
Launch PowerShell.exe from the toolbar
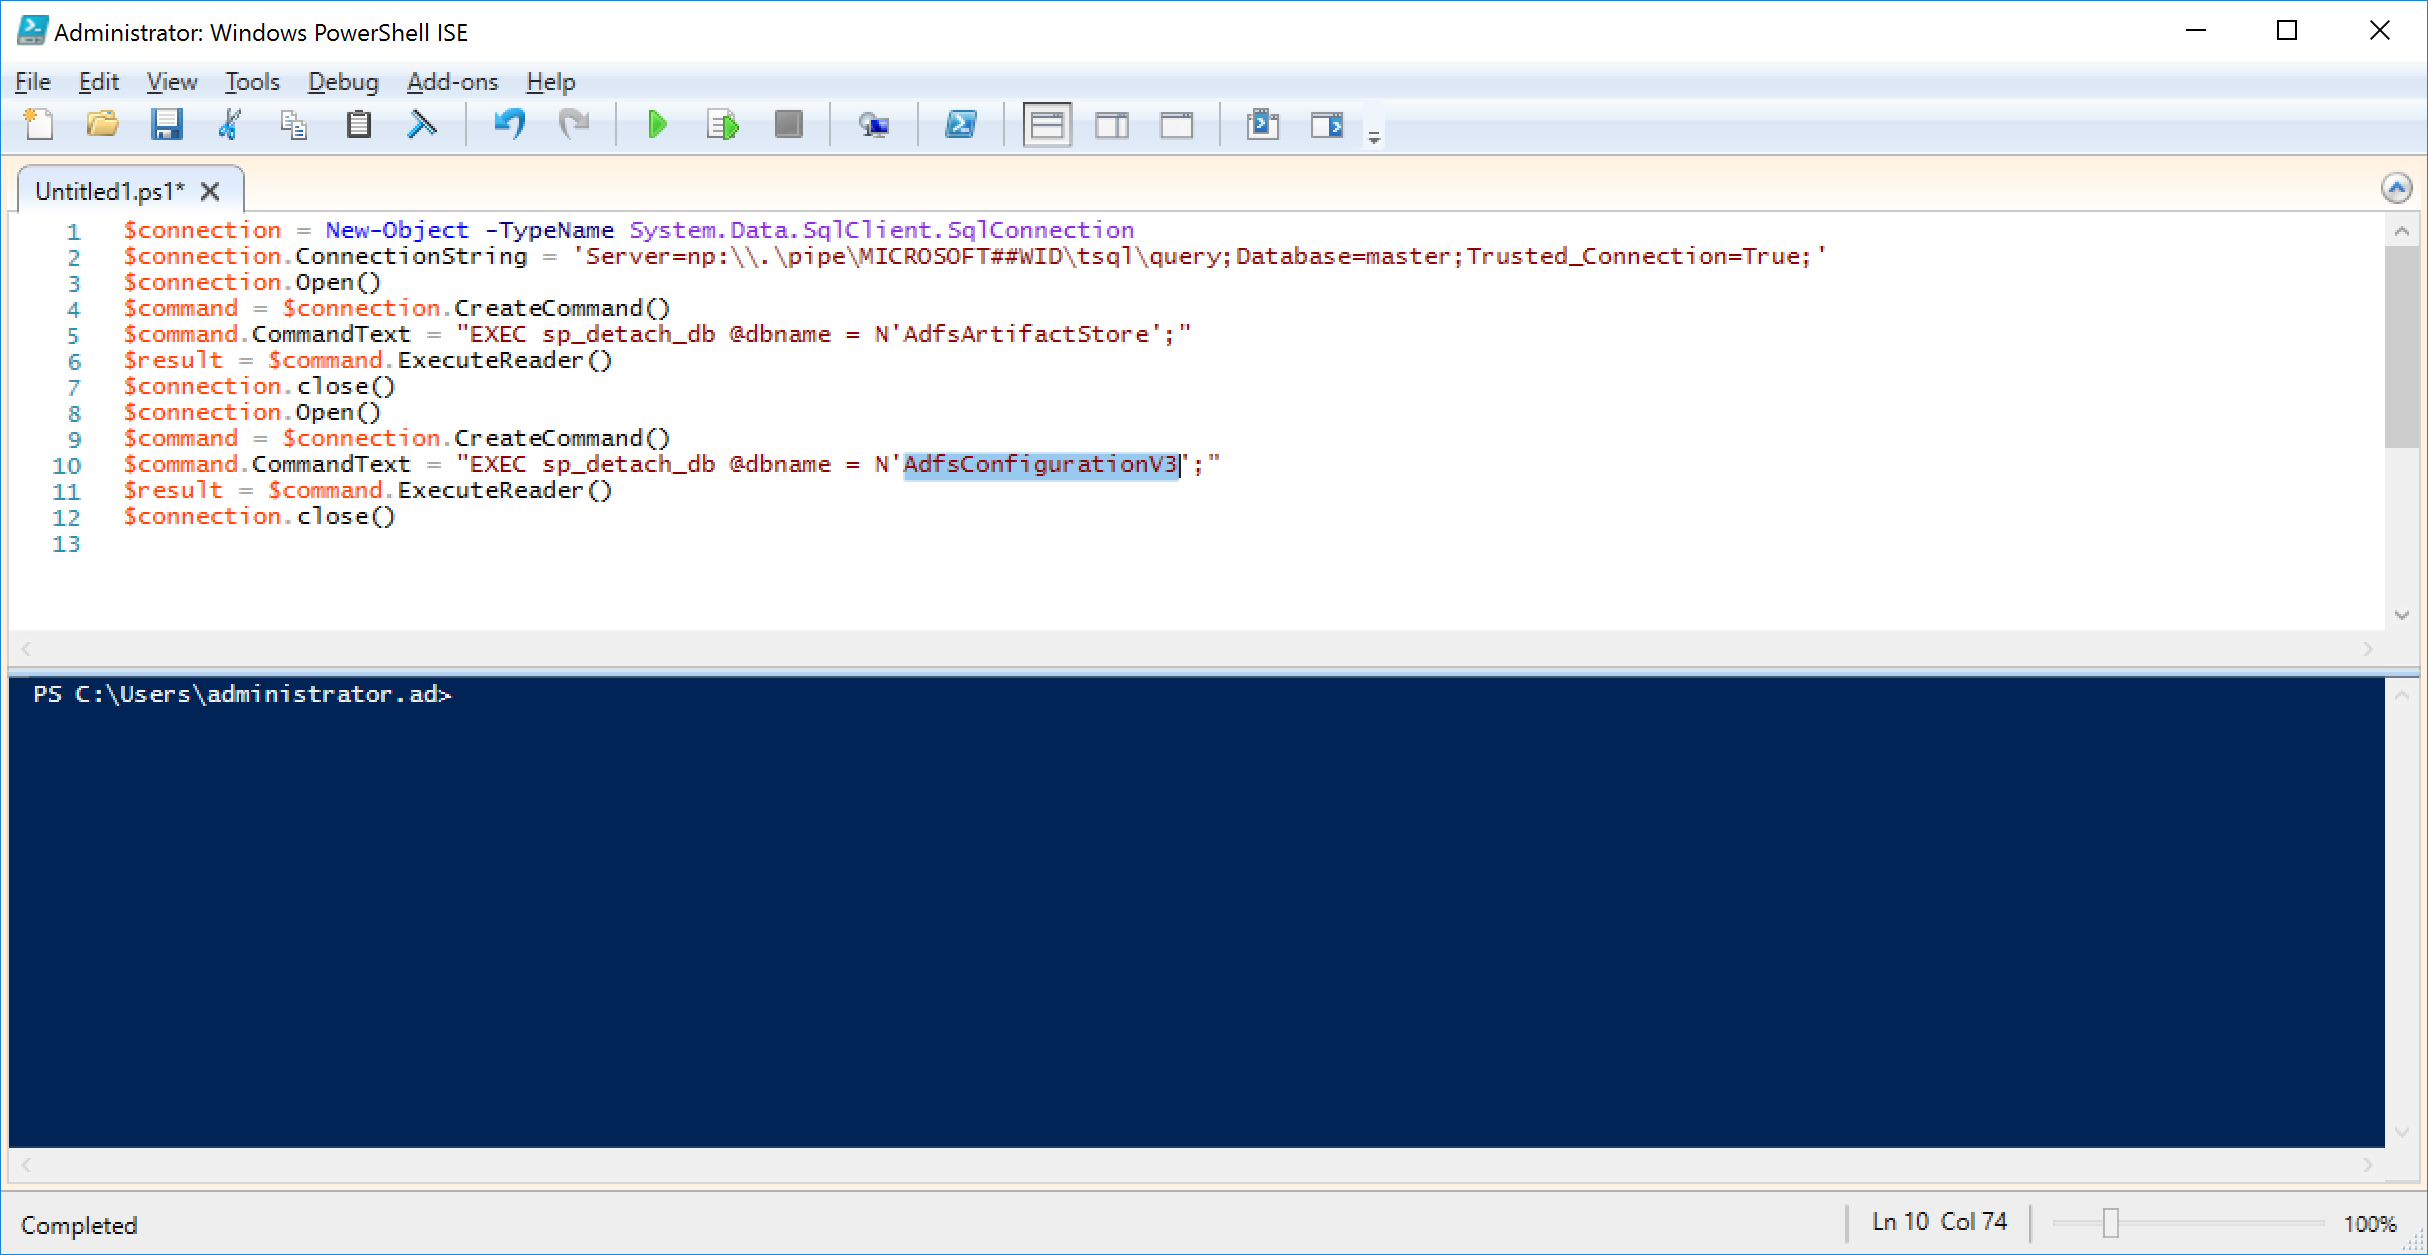point(962,124)
